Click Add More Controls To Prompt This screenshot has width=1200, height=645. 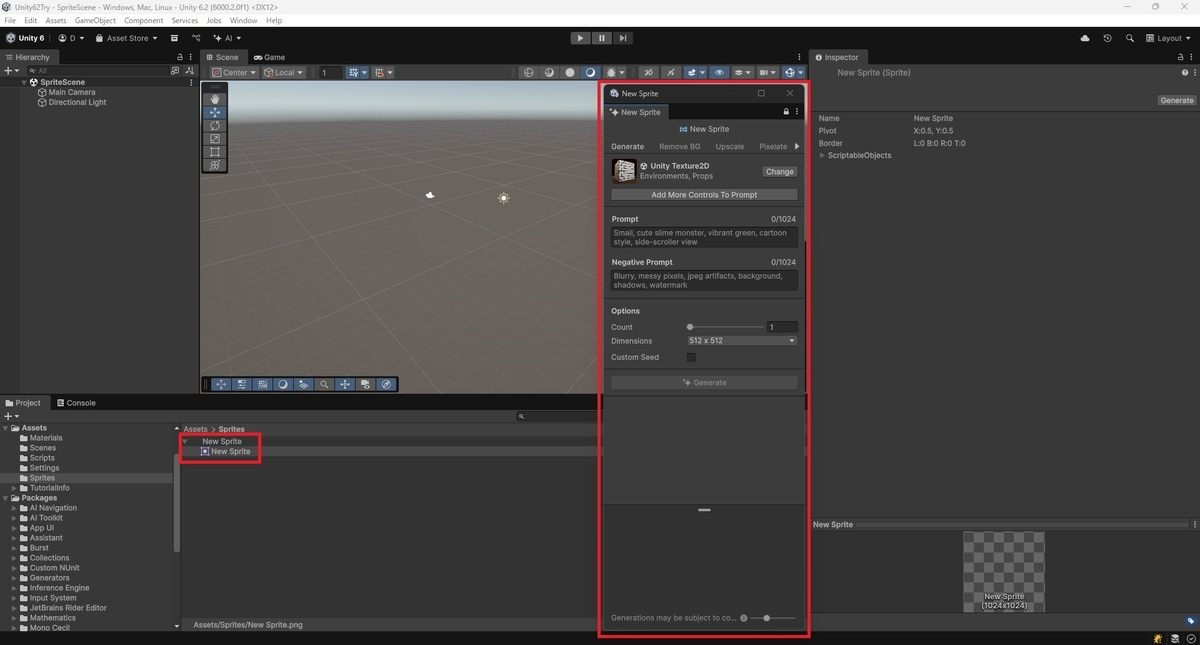[x=704, y=195]
